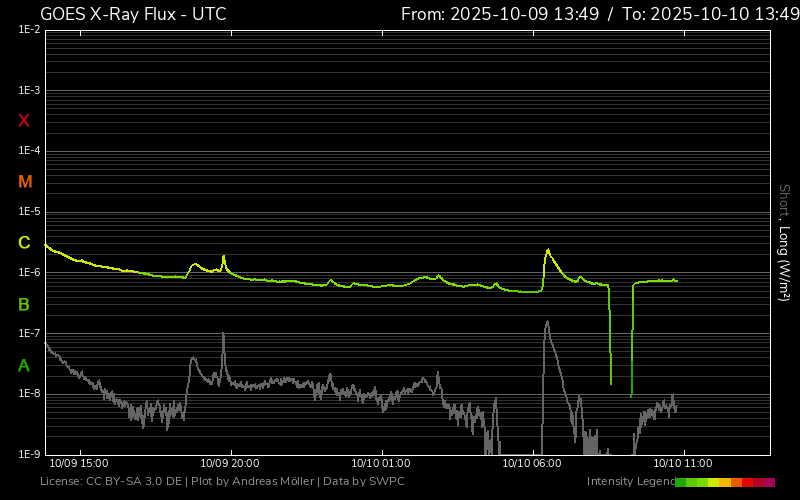This screenshot has height=500, width=800.
Task: Click the red X flare class label
Action: tap(24, 121)
